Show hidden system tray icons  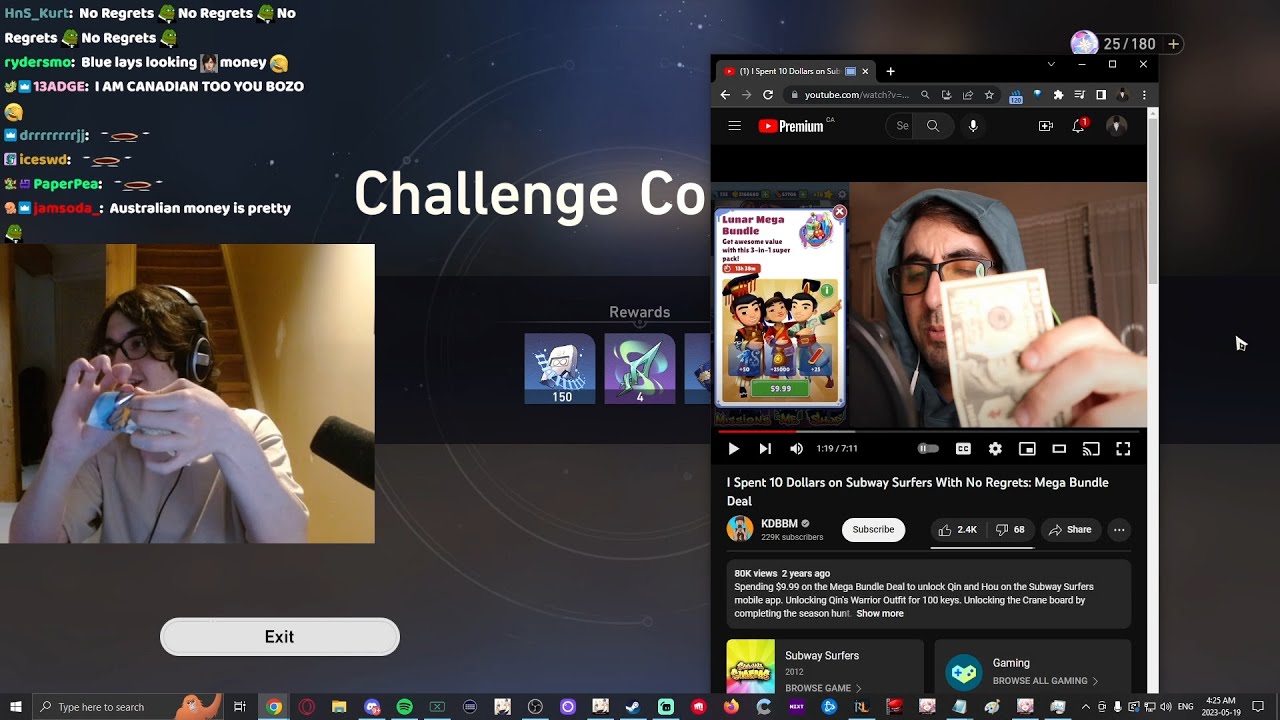pos(1086,707)
